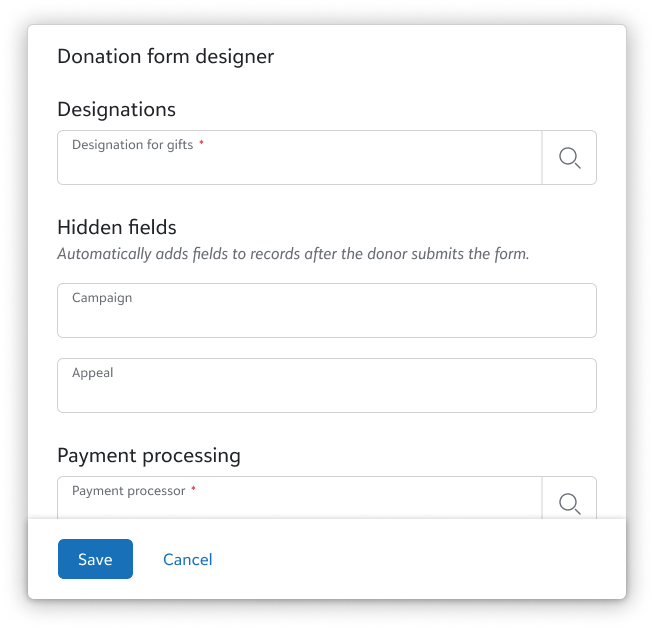Click the red asterisk beside Designation for gifts
Image resolution: width=654 pixels, height=629 pixels.
coord(201,144)
